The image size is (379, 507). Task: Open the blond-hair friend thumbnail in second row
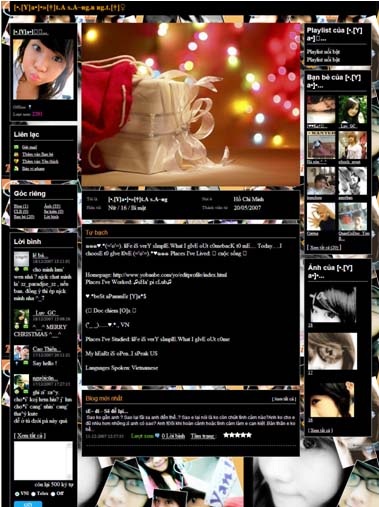click(x=353, y=145)
